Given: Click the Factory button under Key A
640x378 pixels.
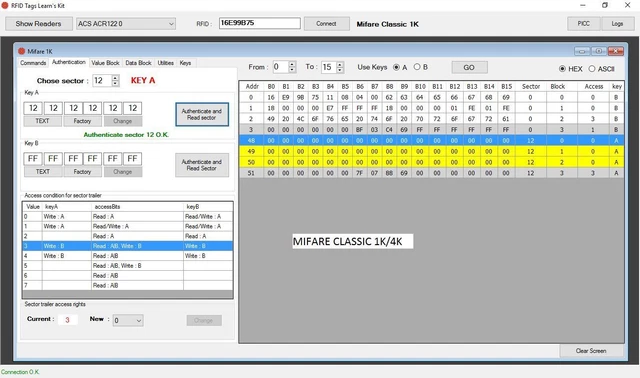Looking at the screenshot, I should (x=82, y=121).
